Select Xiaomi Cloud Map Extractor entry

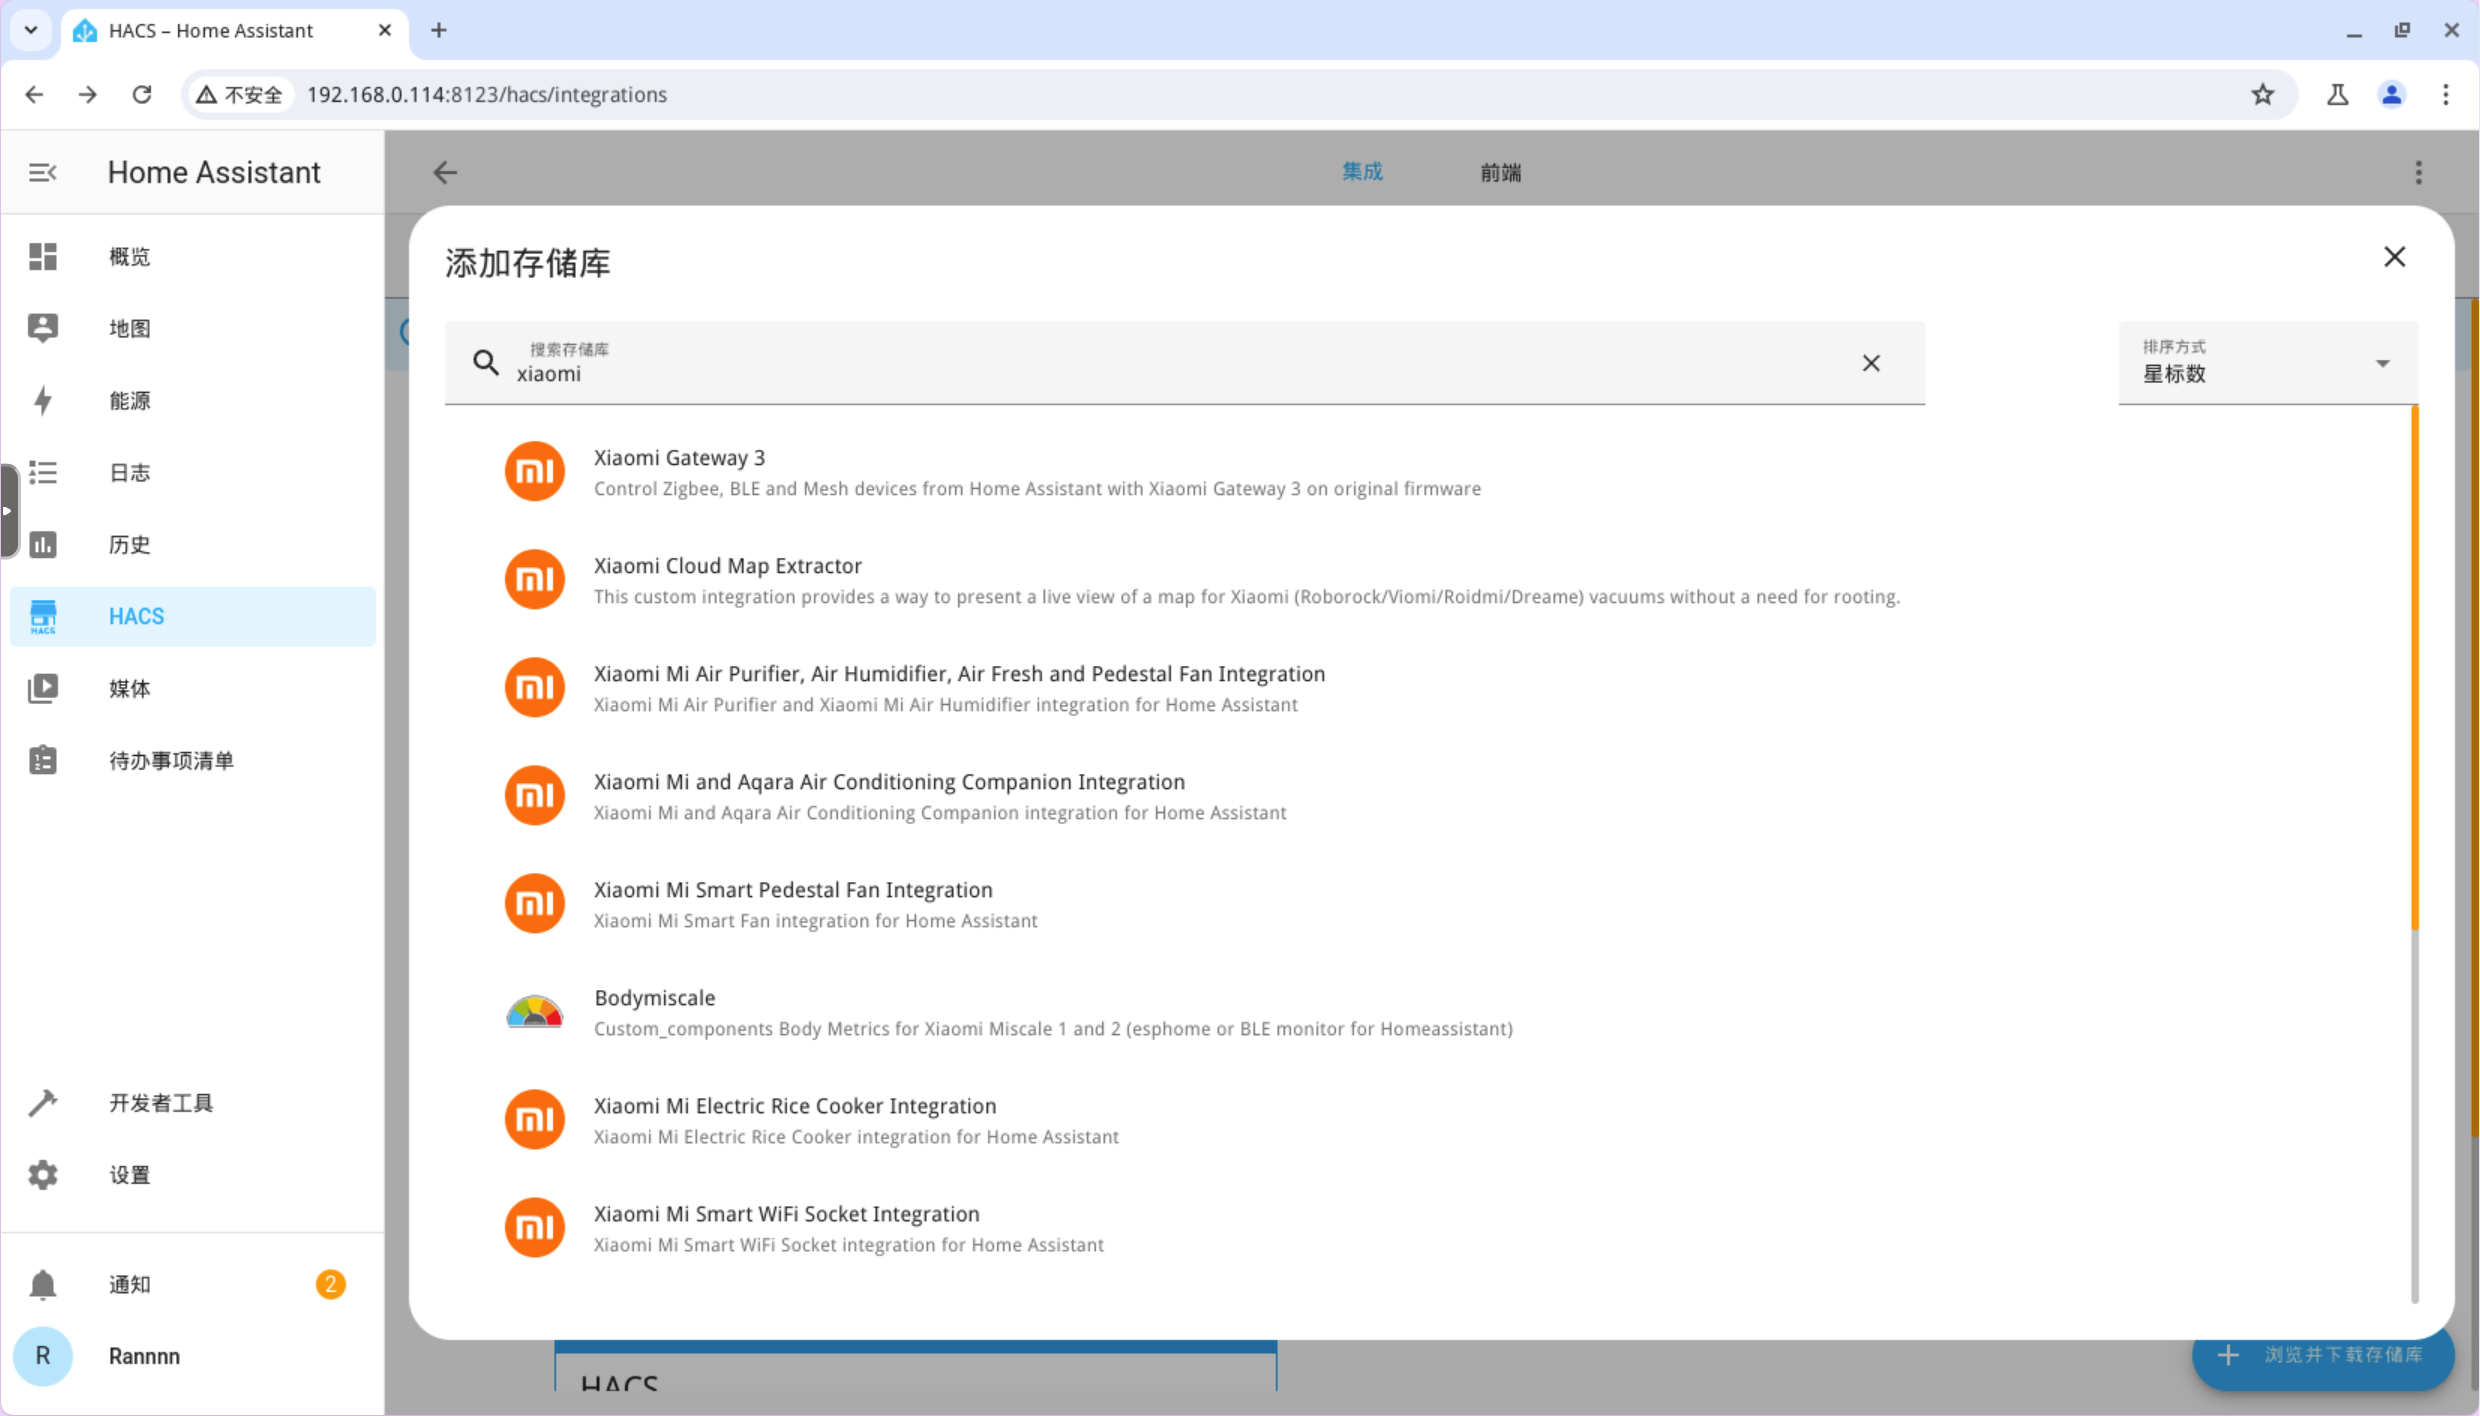(x=728, y=566)
